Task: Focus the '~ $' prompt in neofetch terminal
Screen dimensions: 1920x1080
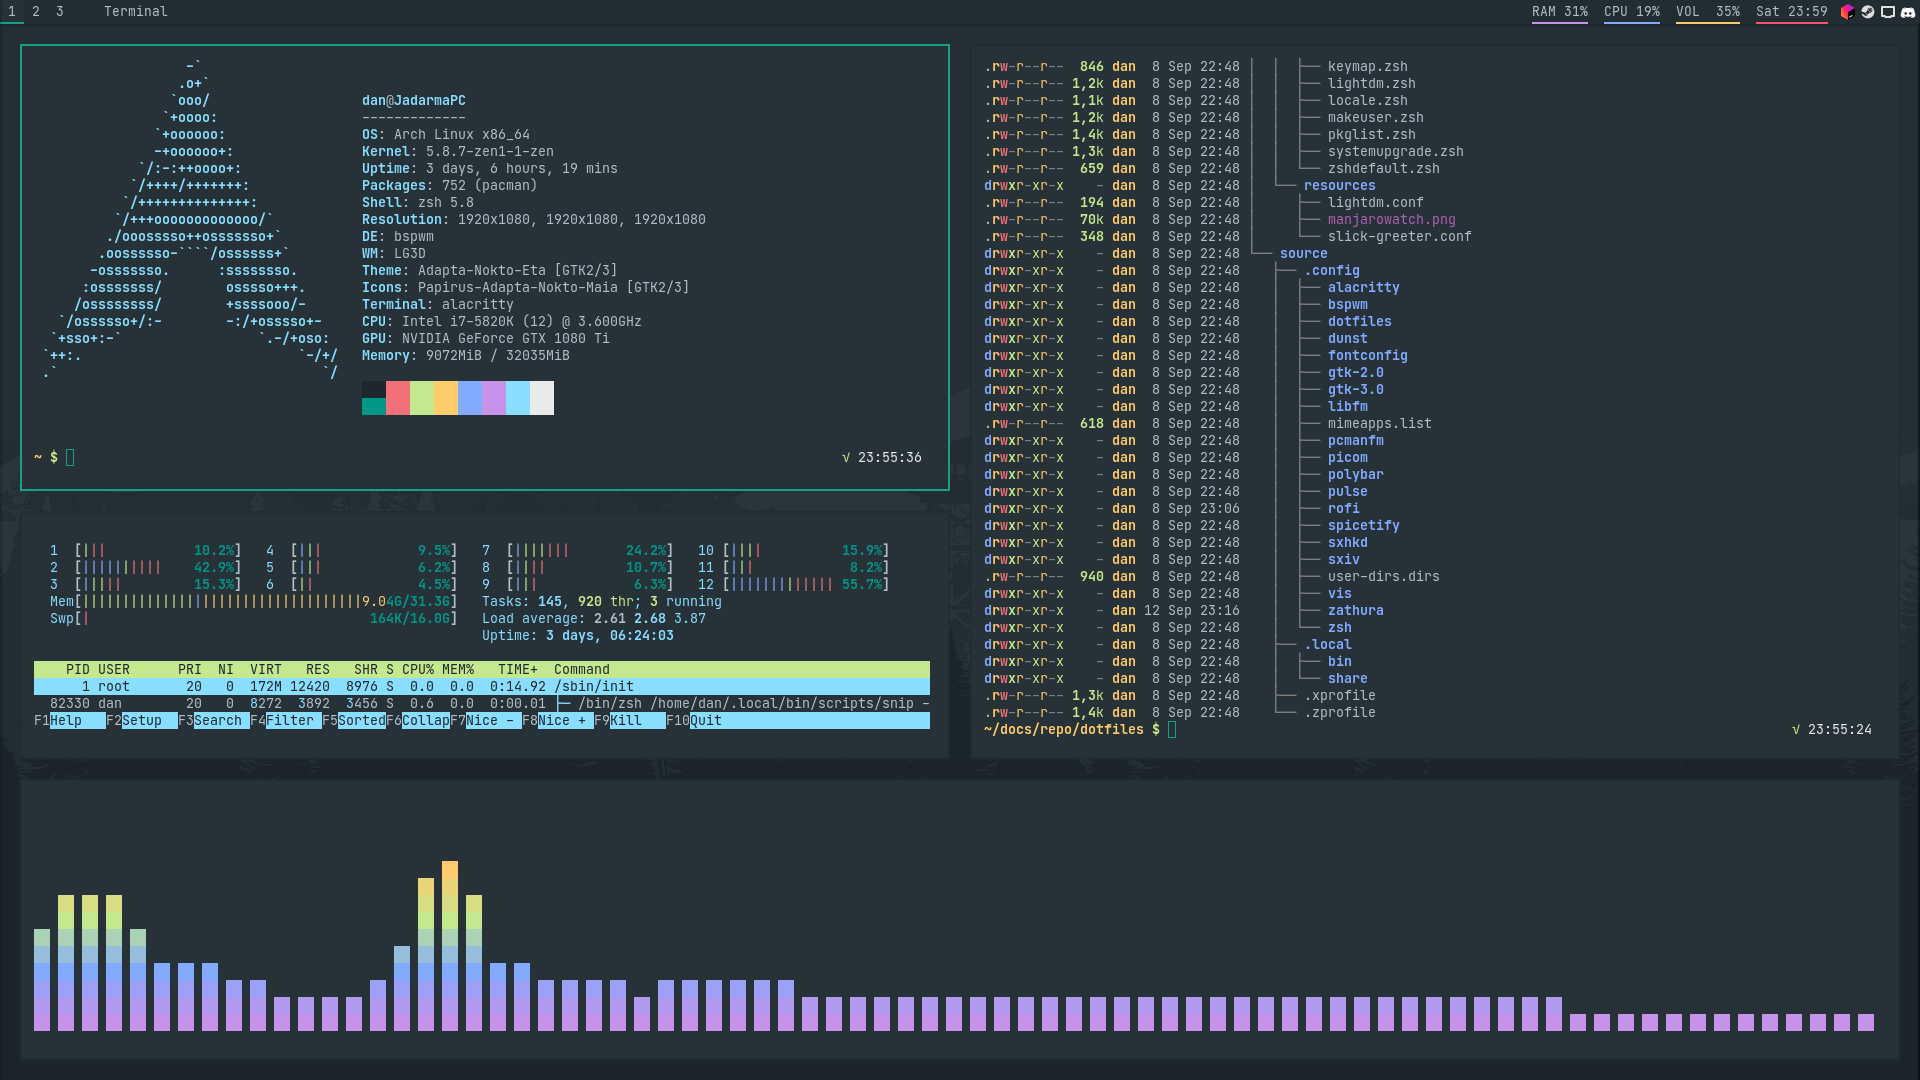Action: (54, 458)
